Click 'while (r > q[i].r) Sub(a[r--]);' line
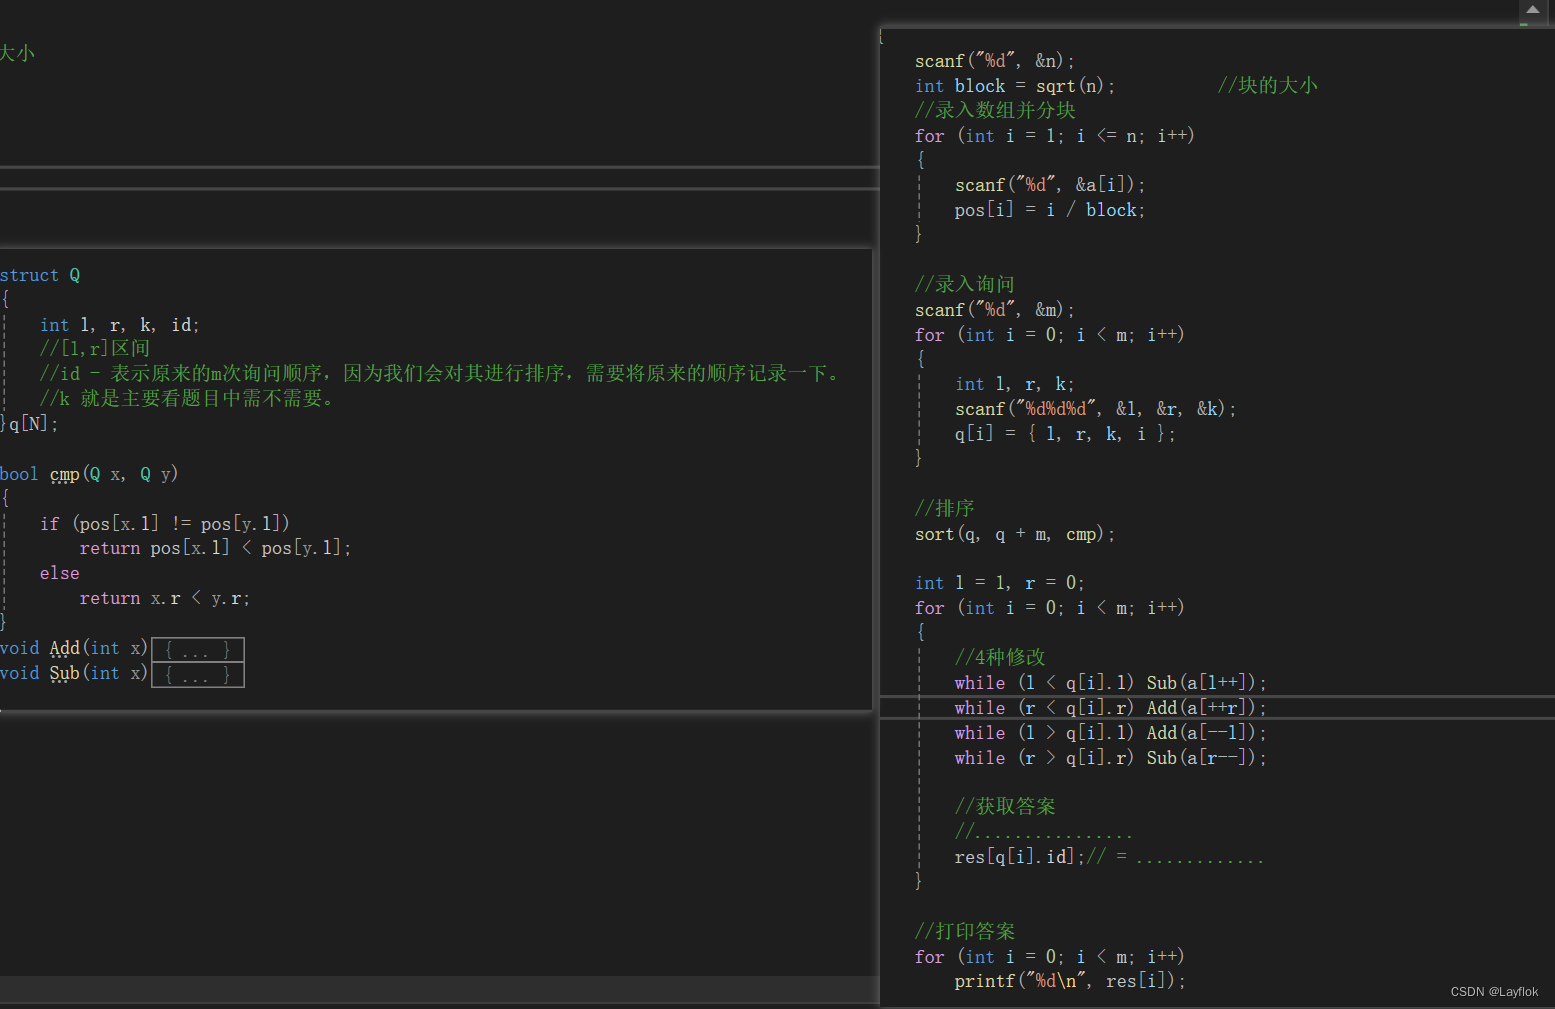 [1111, 758]
